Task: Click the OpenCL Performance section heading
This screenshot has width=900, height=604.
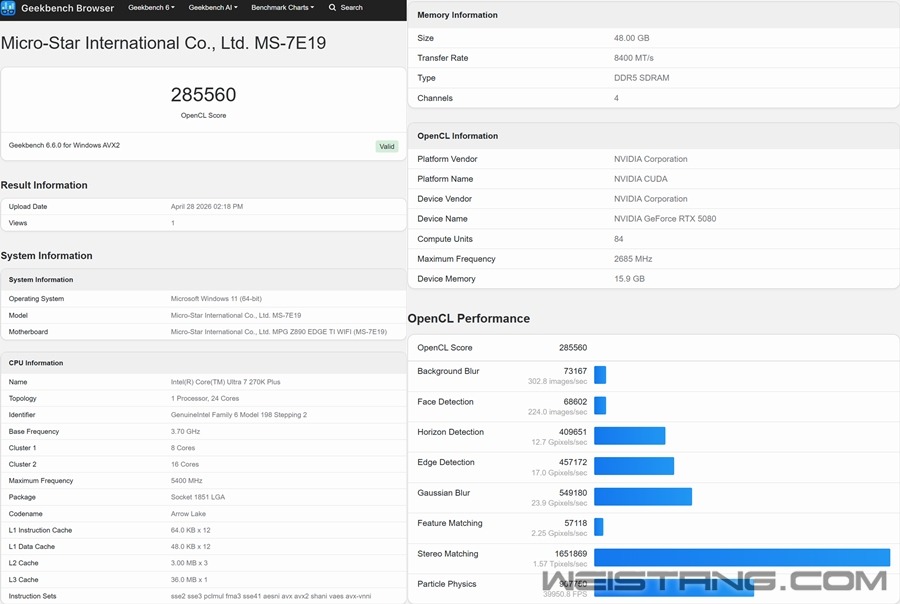Action: (x=468, y=319)
